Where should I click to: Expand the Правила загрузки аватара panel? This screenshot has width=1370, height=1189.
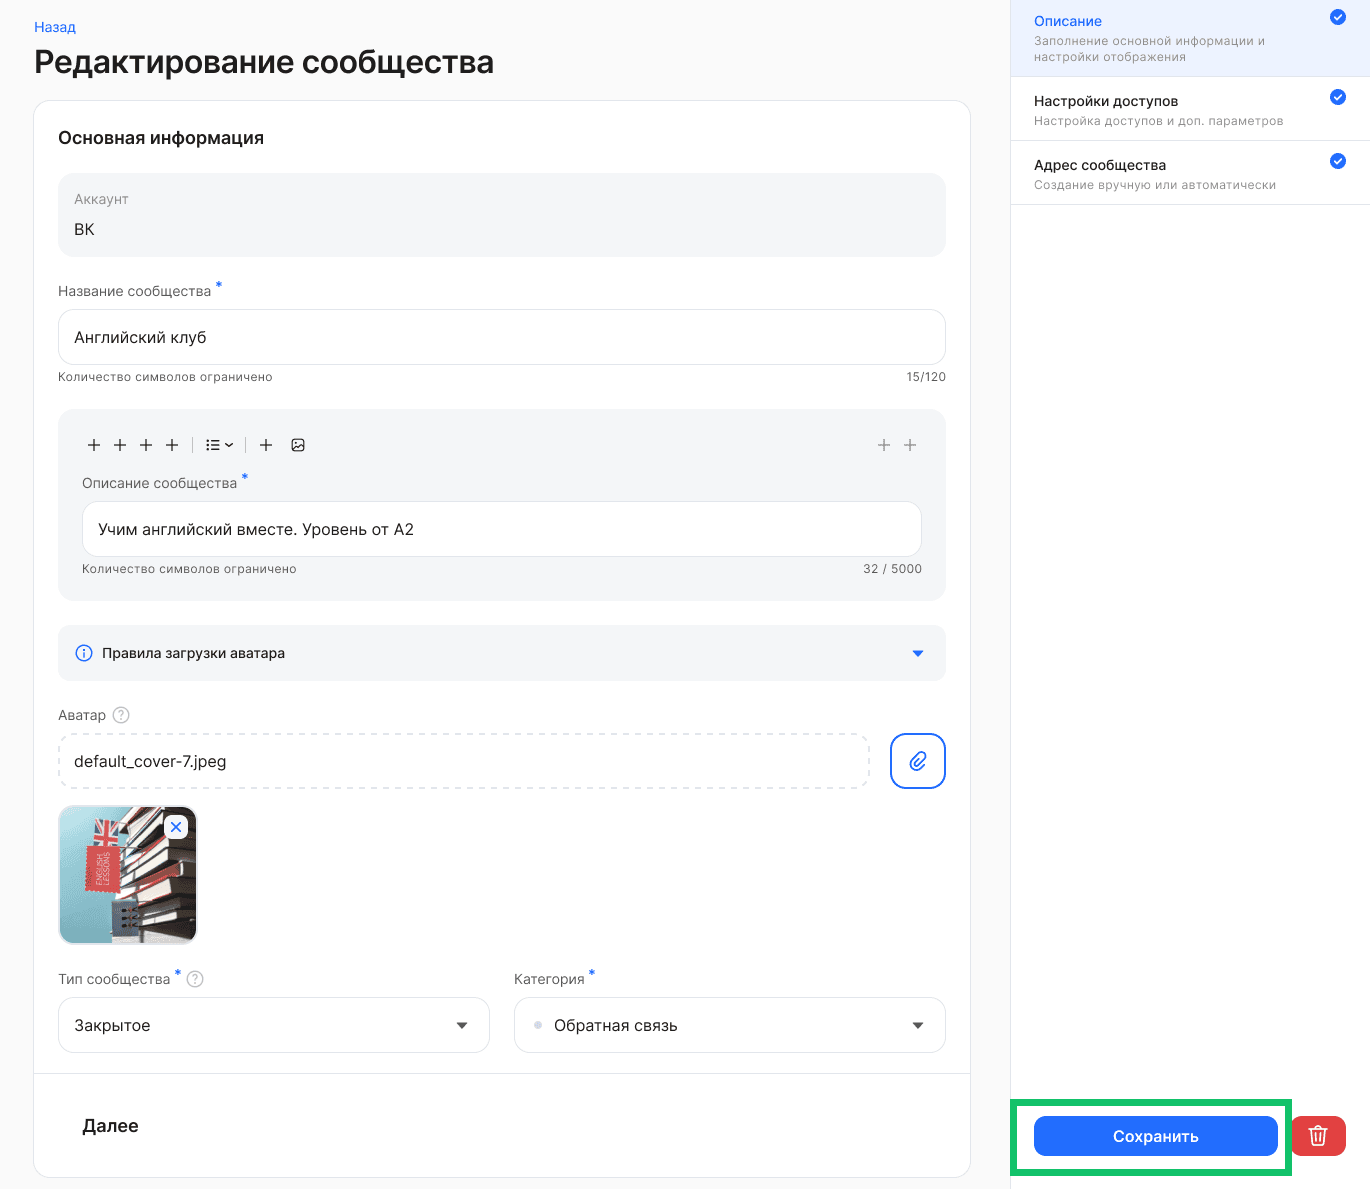[x=917, y=653]
